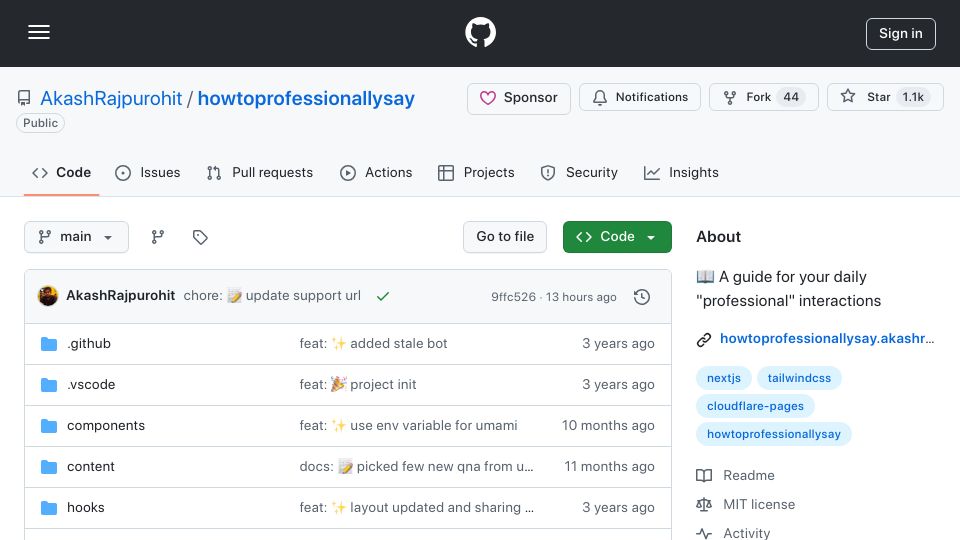960x540 pixels.
Task: Open 'use env variable for umami' commit
Action: pos(408,426)
